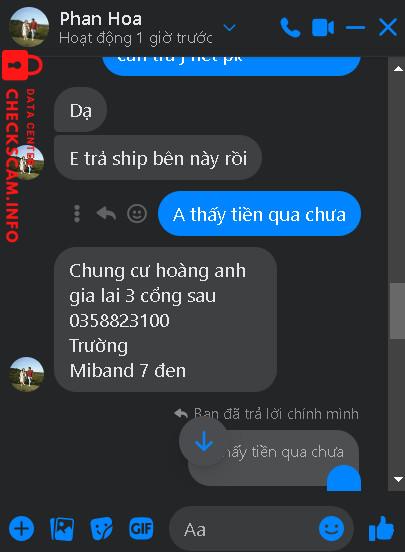Reply to the 'A thấy tiền qua chưa' message

(x=106, y=213)
